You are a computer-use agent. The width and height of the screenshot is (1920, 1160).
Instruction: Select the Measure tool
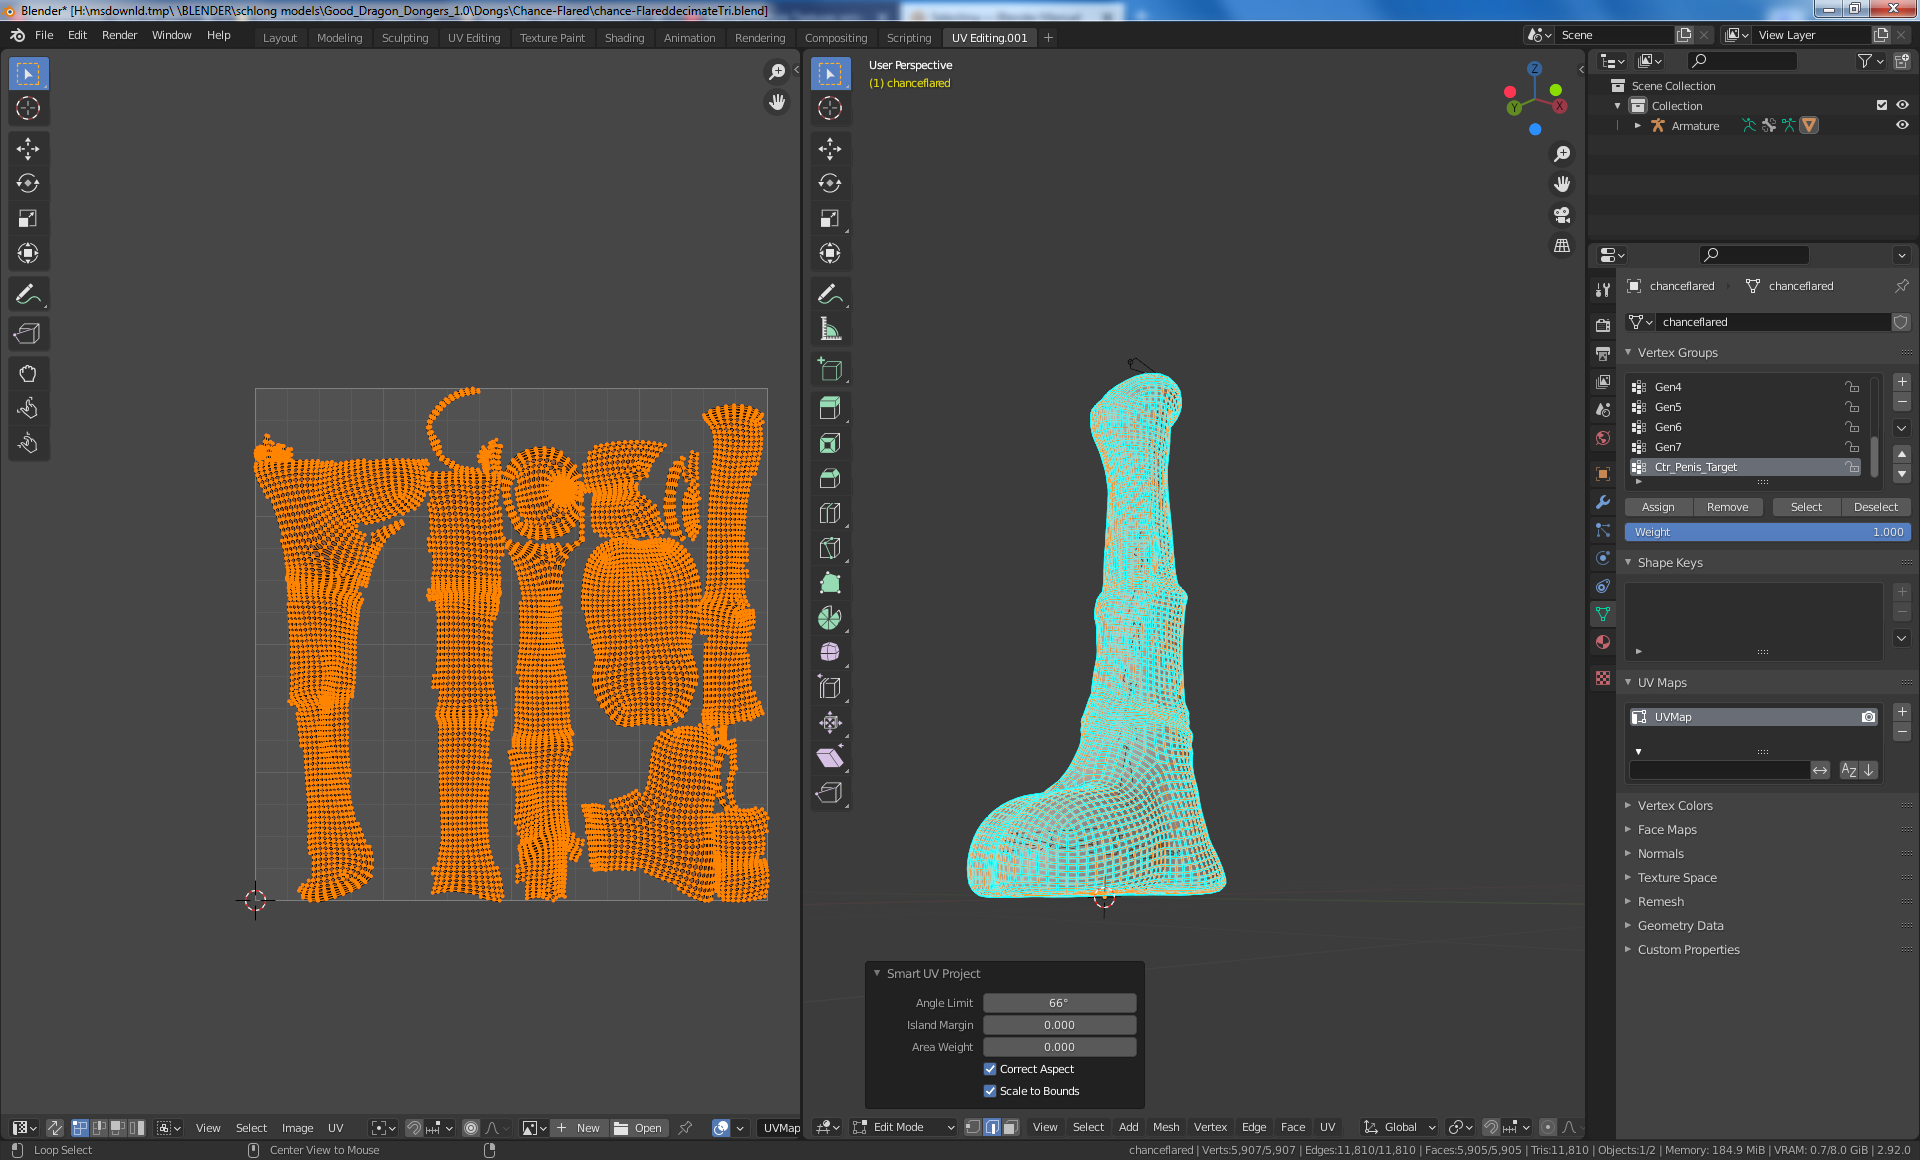pyautogui.click(x=830, y=329)
